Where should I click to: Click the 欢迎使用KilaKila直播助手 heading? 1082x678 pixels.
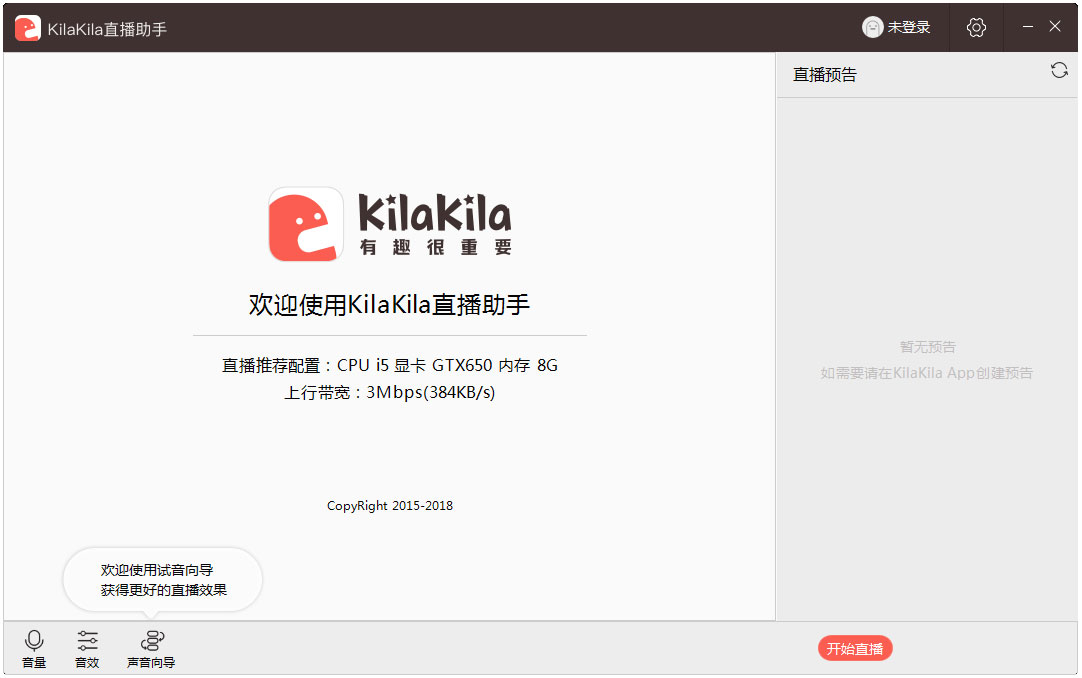tap(389, 304)
